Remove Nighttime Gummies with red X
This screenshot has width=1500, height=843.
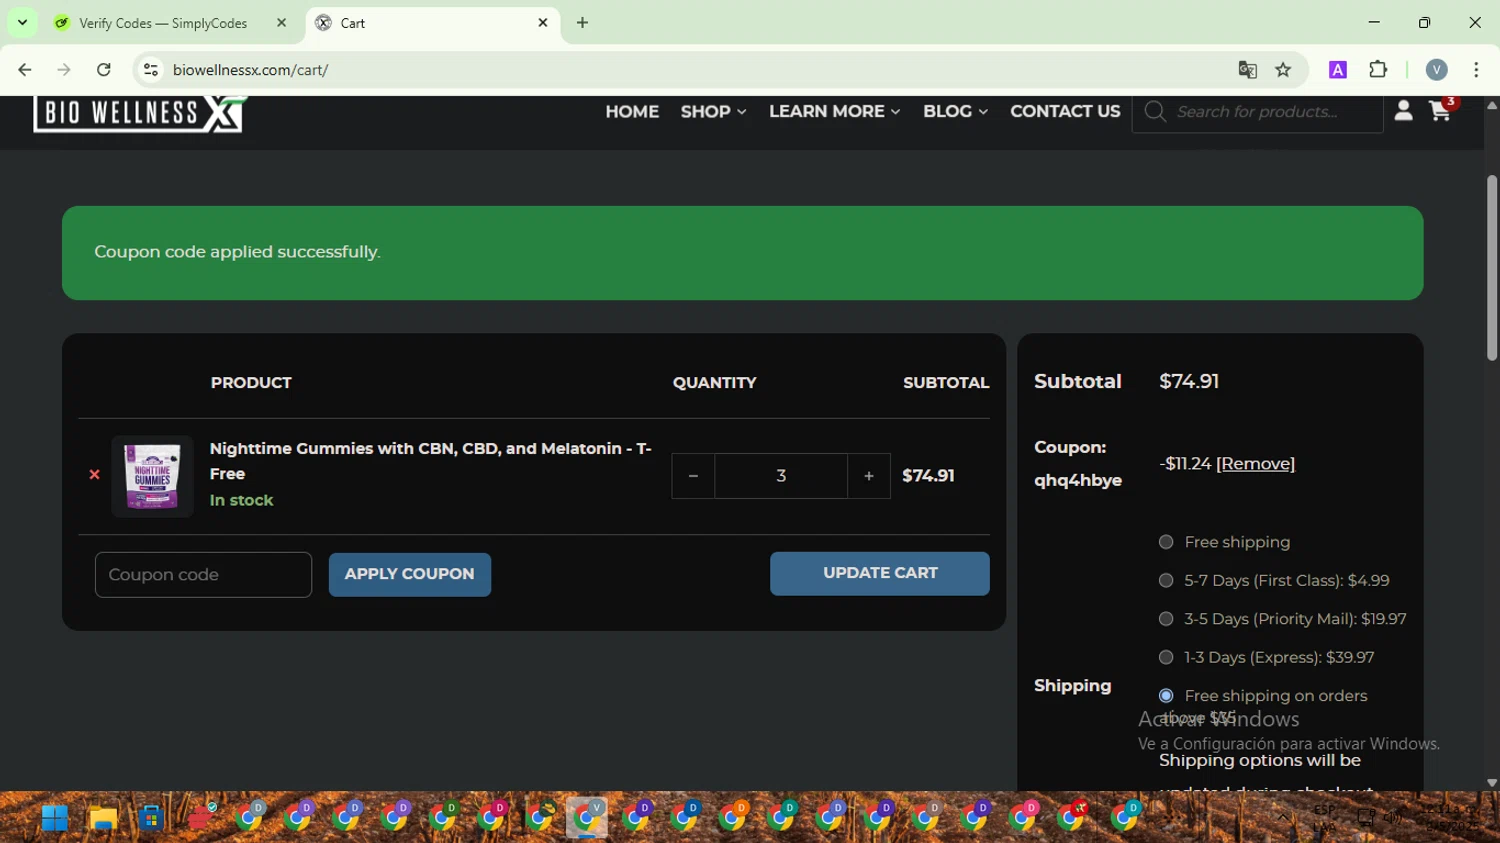coord(95,475)
